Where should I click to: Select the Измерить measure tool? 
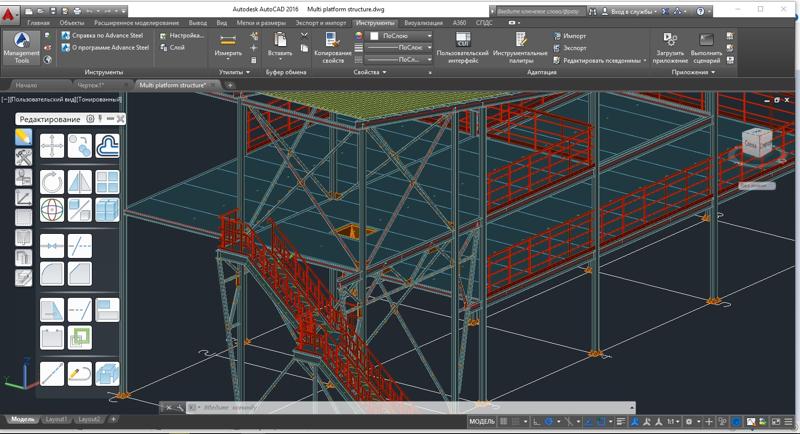(228, 45)
